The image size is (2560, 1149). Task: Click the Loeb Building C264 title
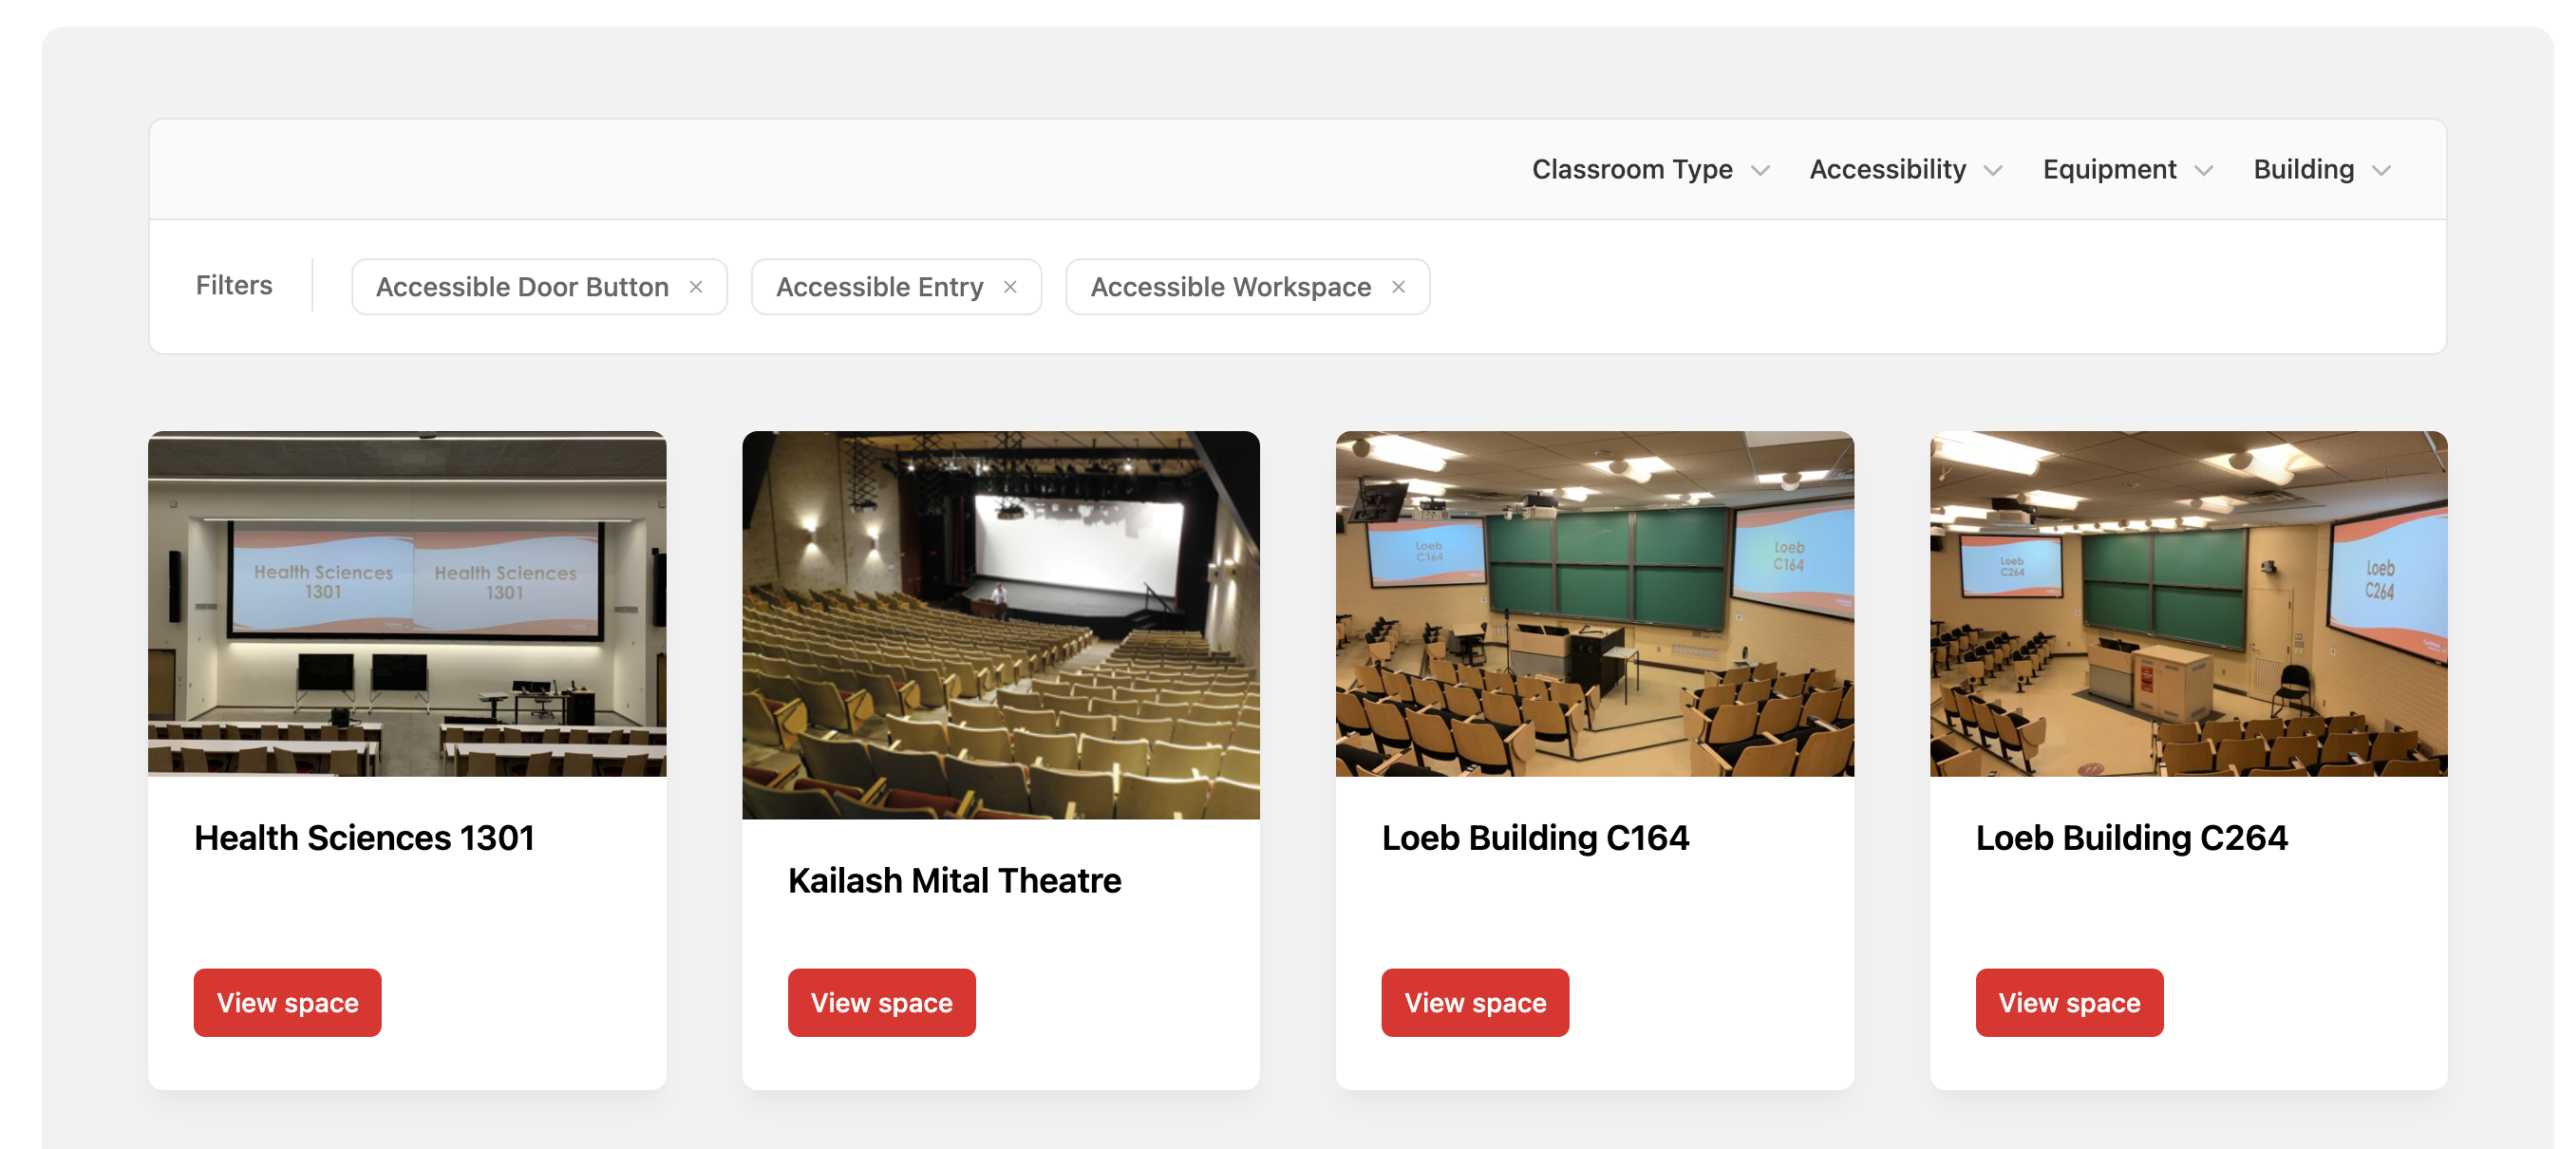pos(2131,838)
